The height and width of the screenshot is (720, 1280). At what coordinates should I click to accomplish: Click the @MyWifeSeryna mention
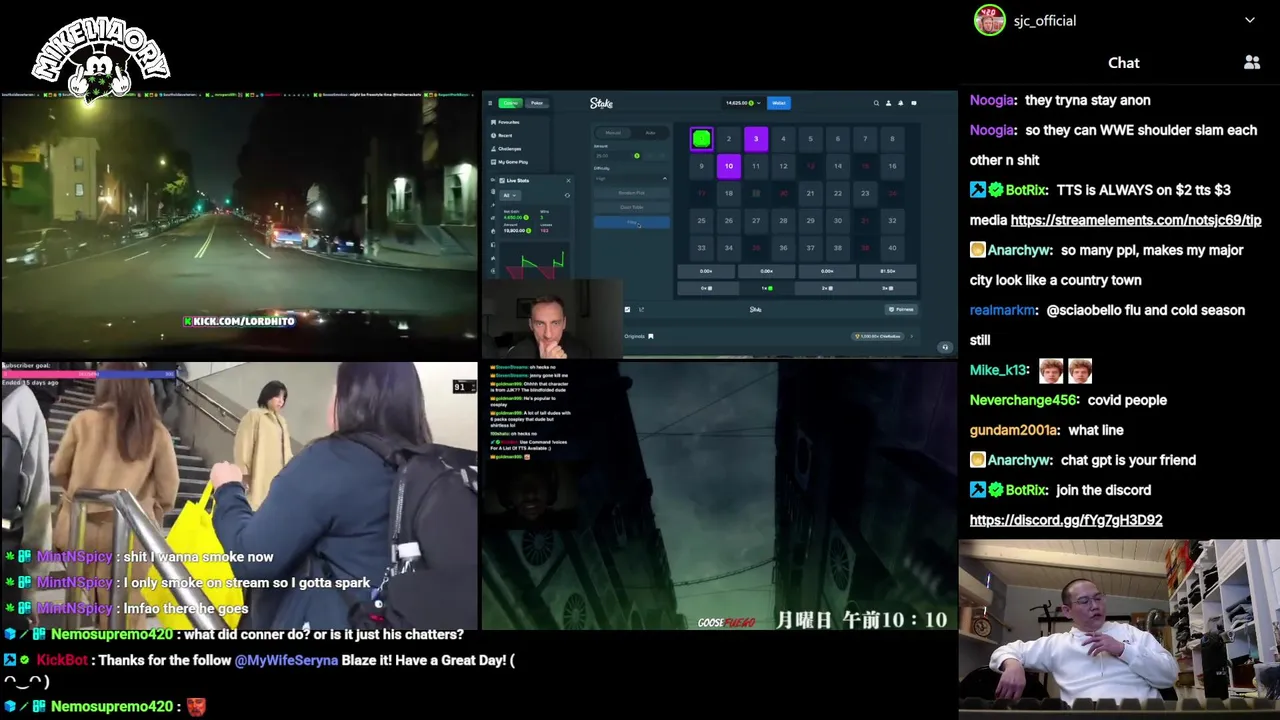click(x=286, y=660)
